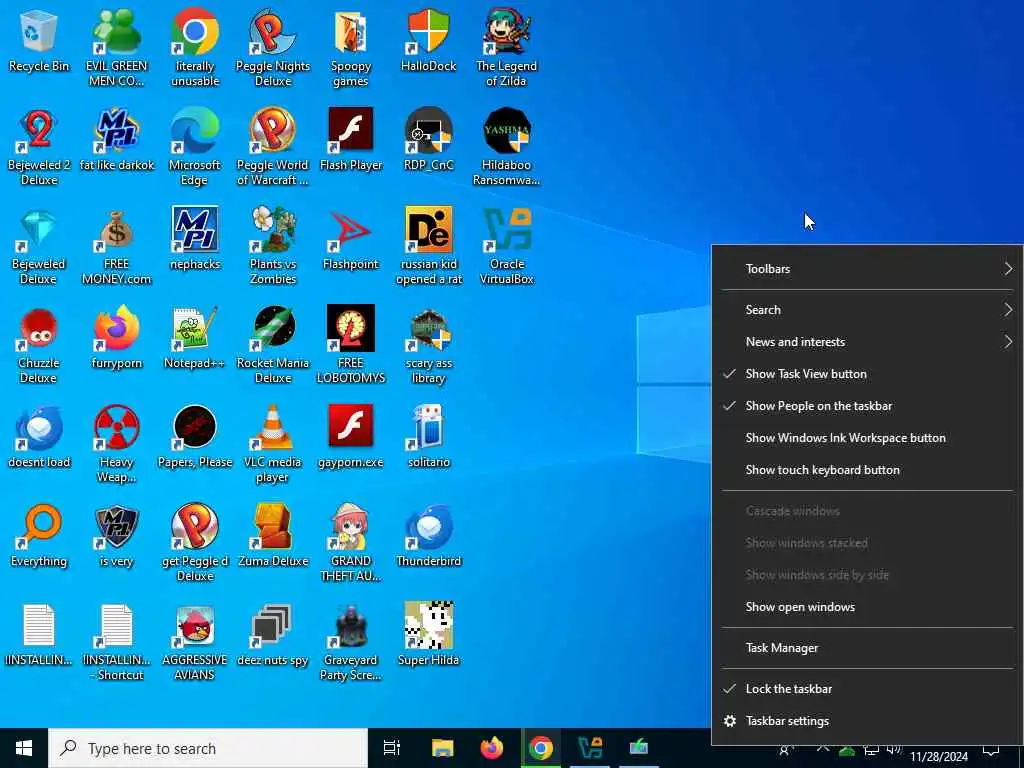
Task: Expand the Toolbars submenu
Action: coord(867,268)
